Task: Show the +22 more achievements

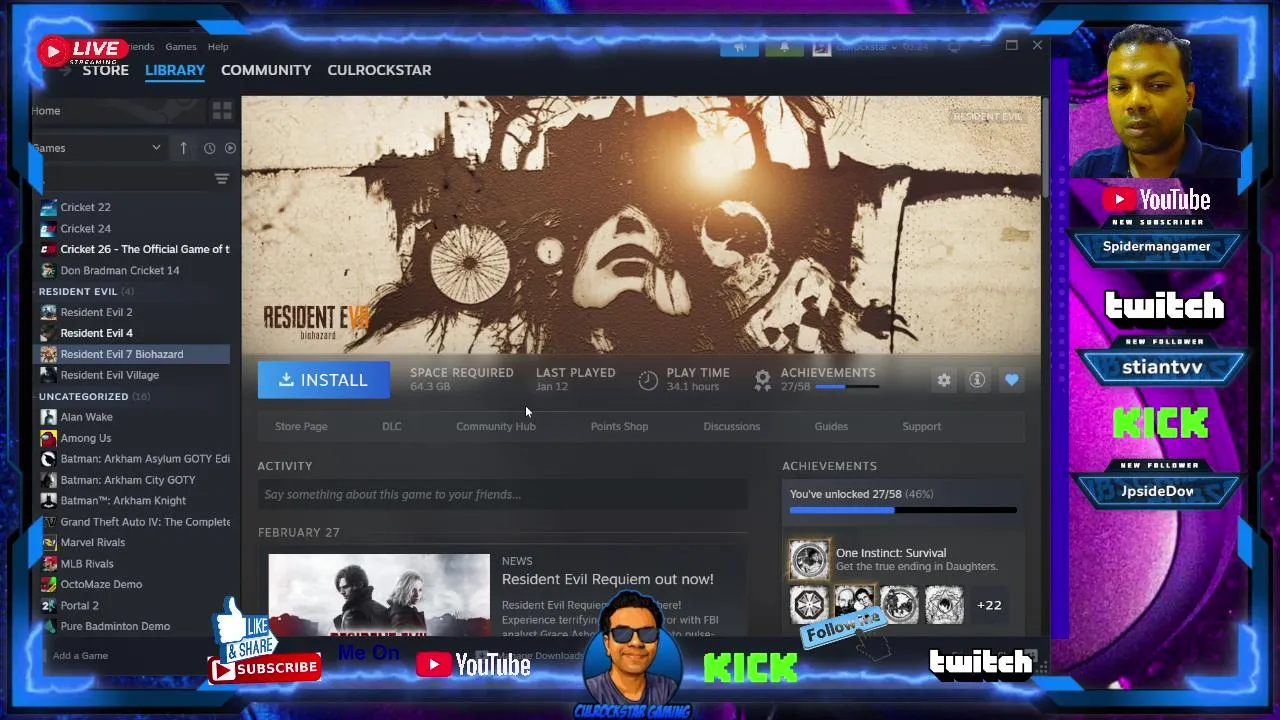Action: coord(989,605)
